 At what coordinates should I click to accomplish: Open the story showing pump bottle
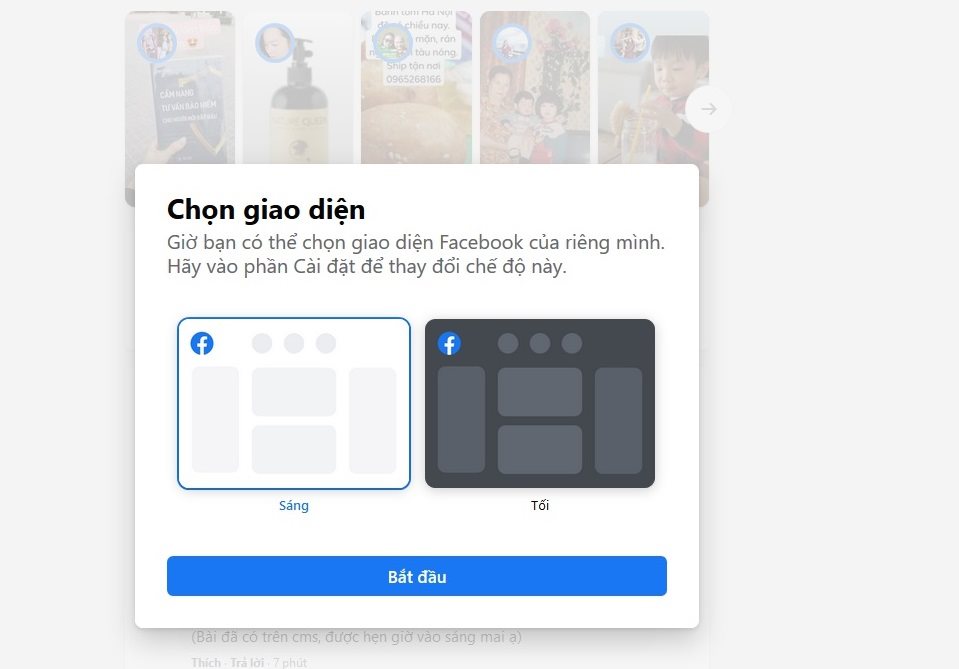[298, 87]
